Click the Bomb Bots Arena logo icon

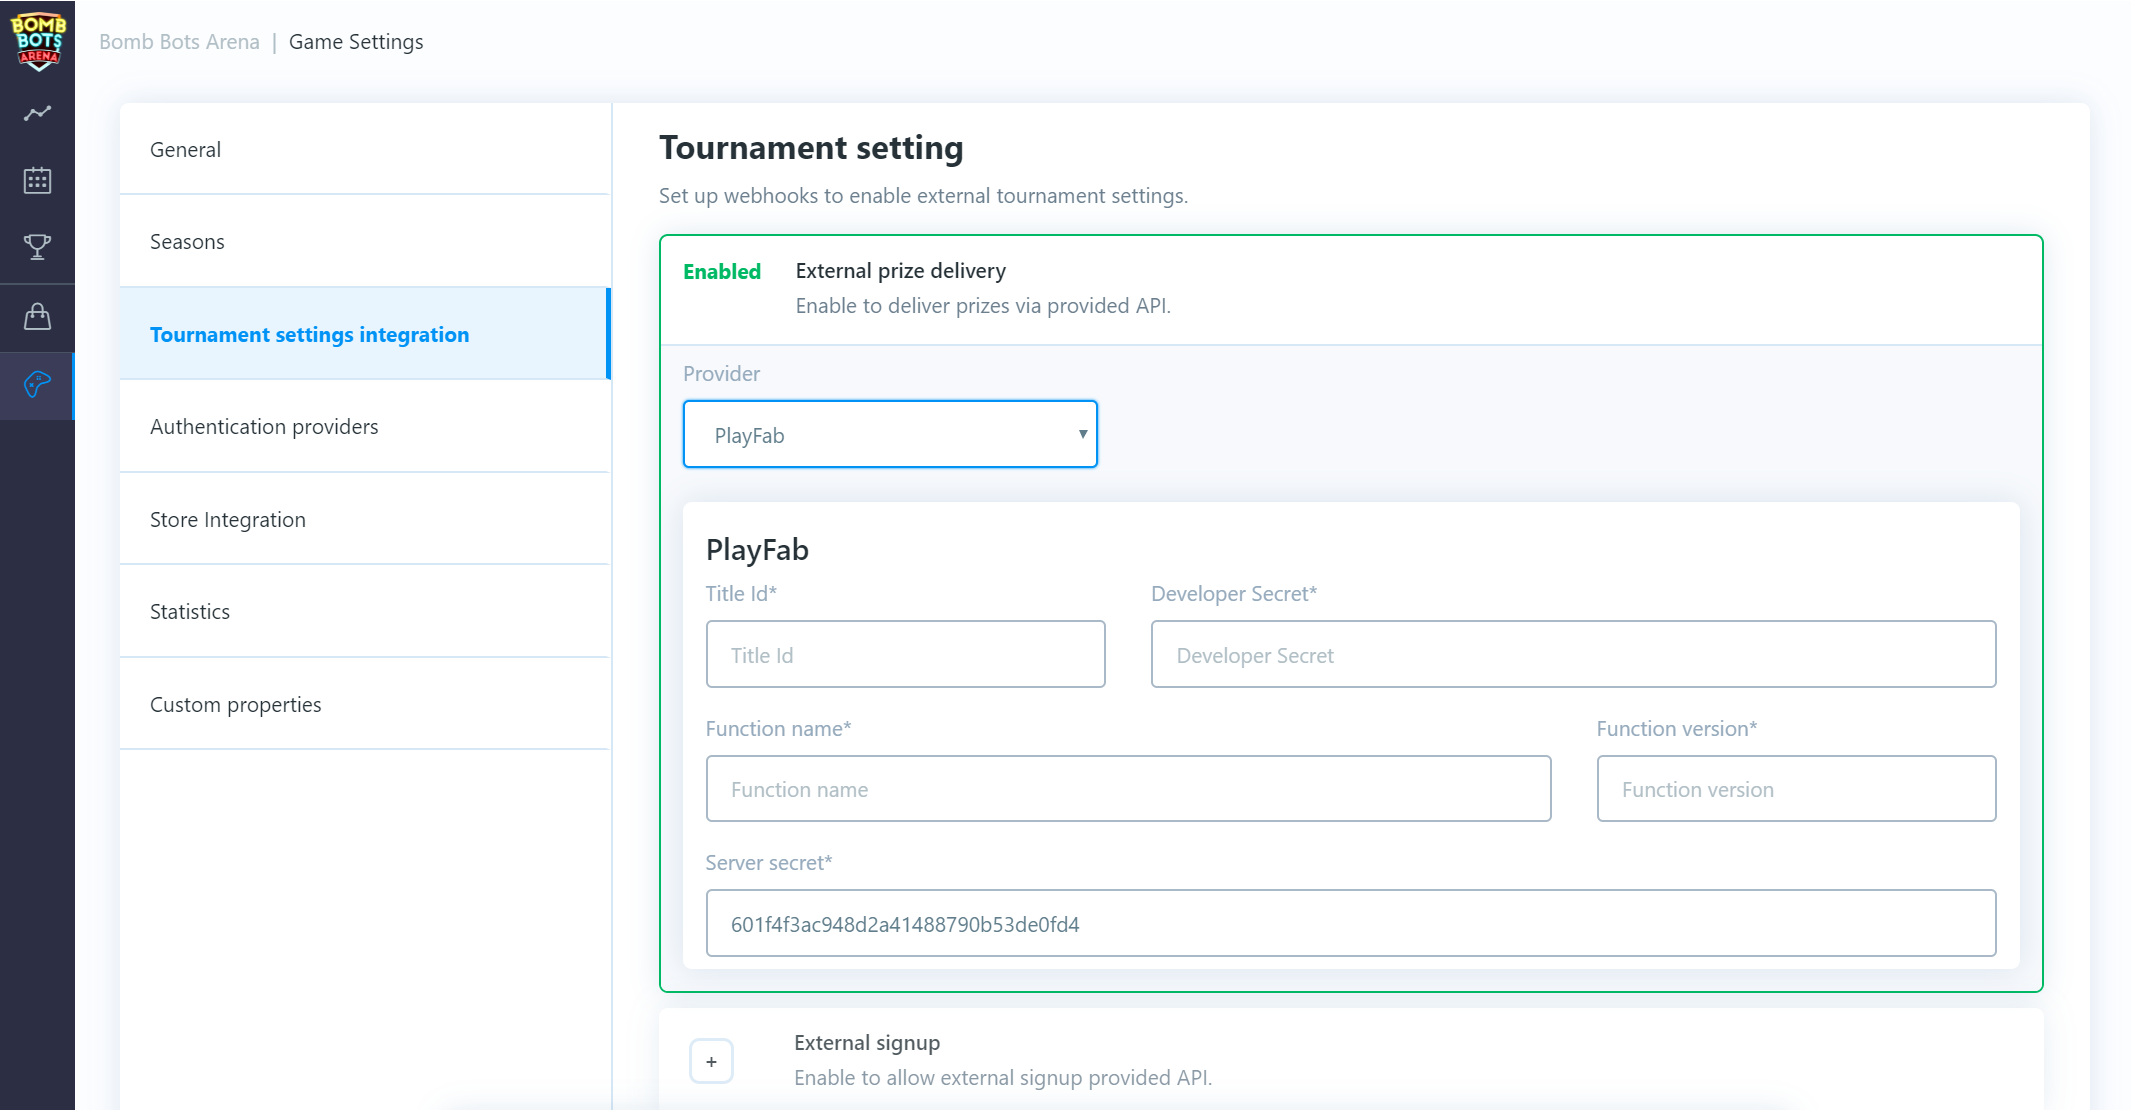pyautogui.click(x=37, y=38)
